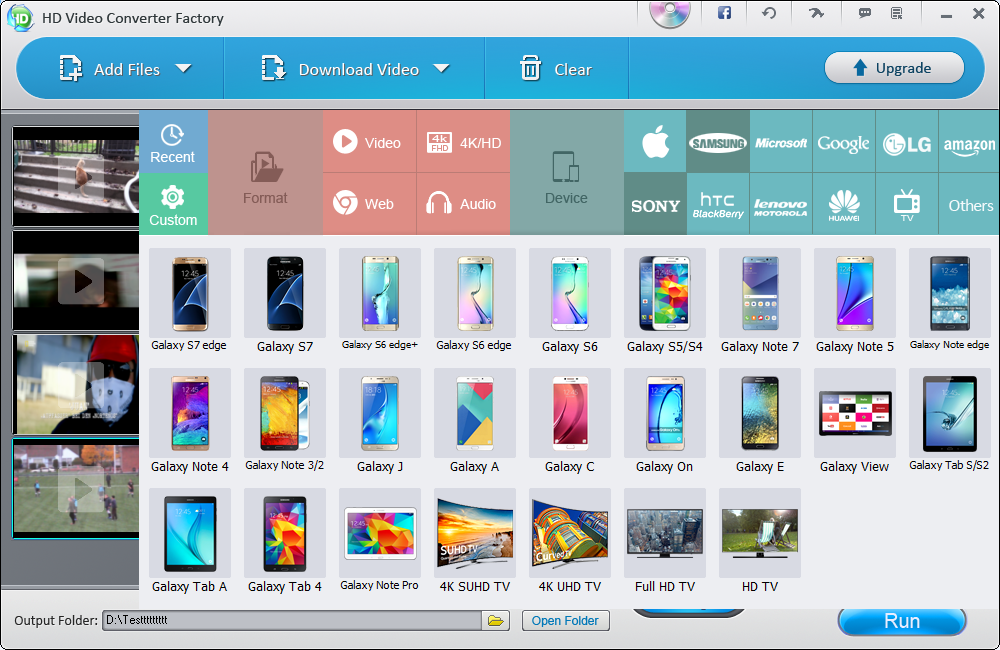
Task: Open the Others devices category
Action: [969, 204]
